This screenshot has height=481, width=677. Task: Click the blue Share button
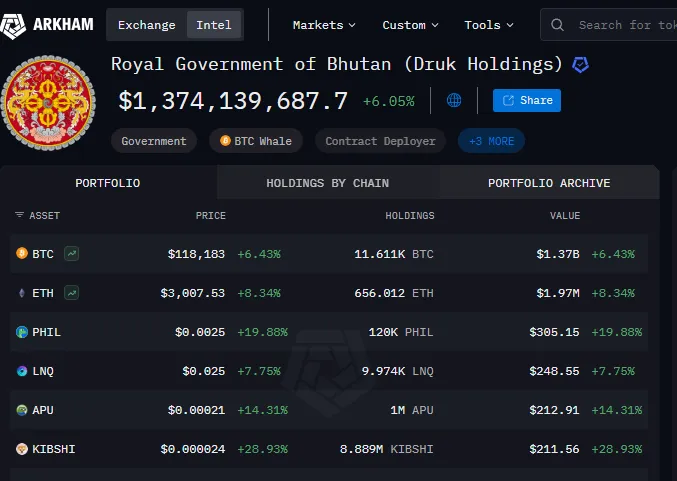(527, 100)
